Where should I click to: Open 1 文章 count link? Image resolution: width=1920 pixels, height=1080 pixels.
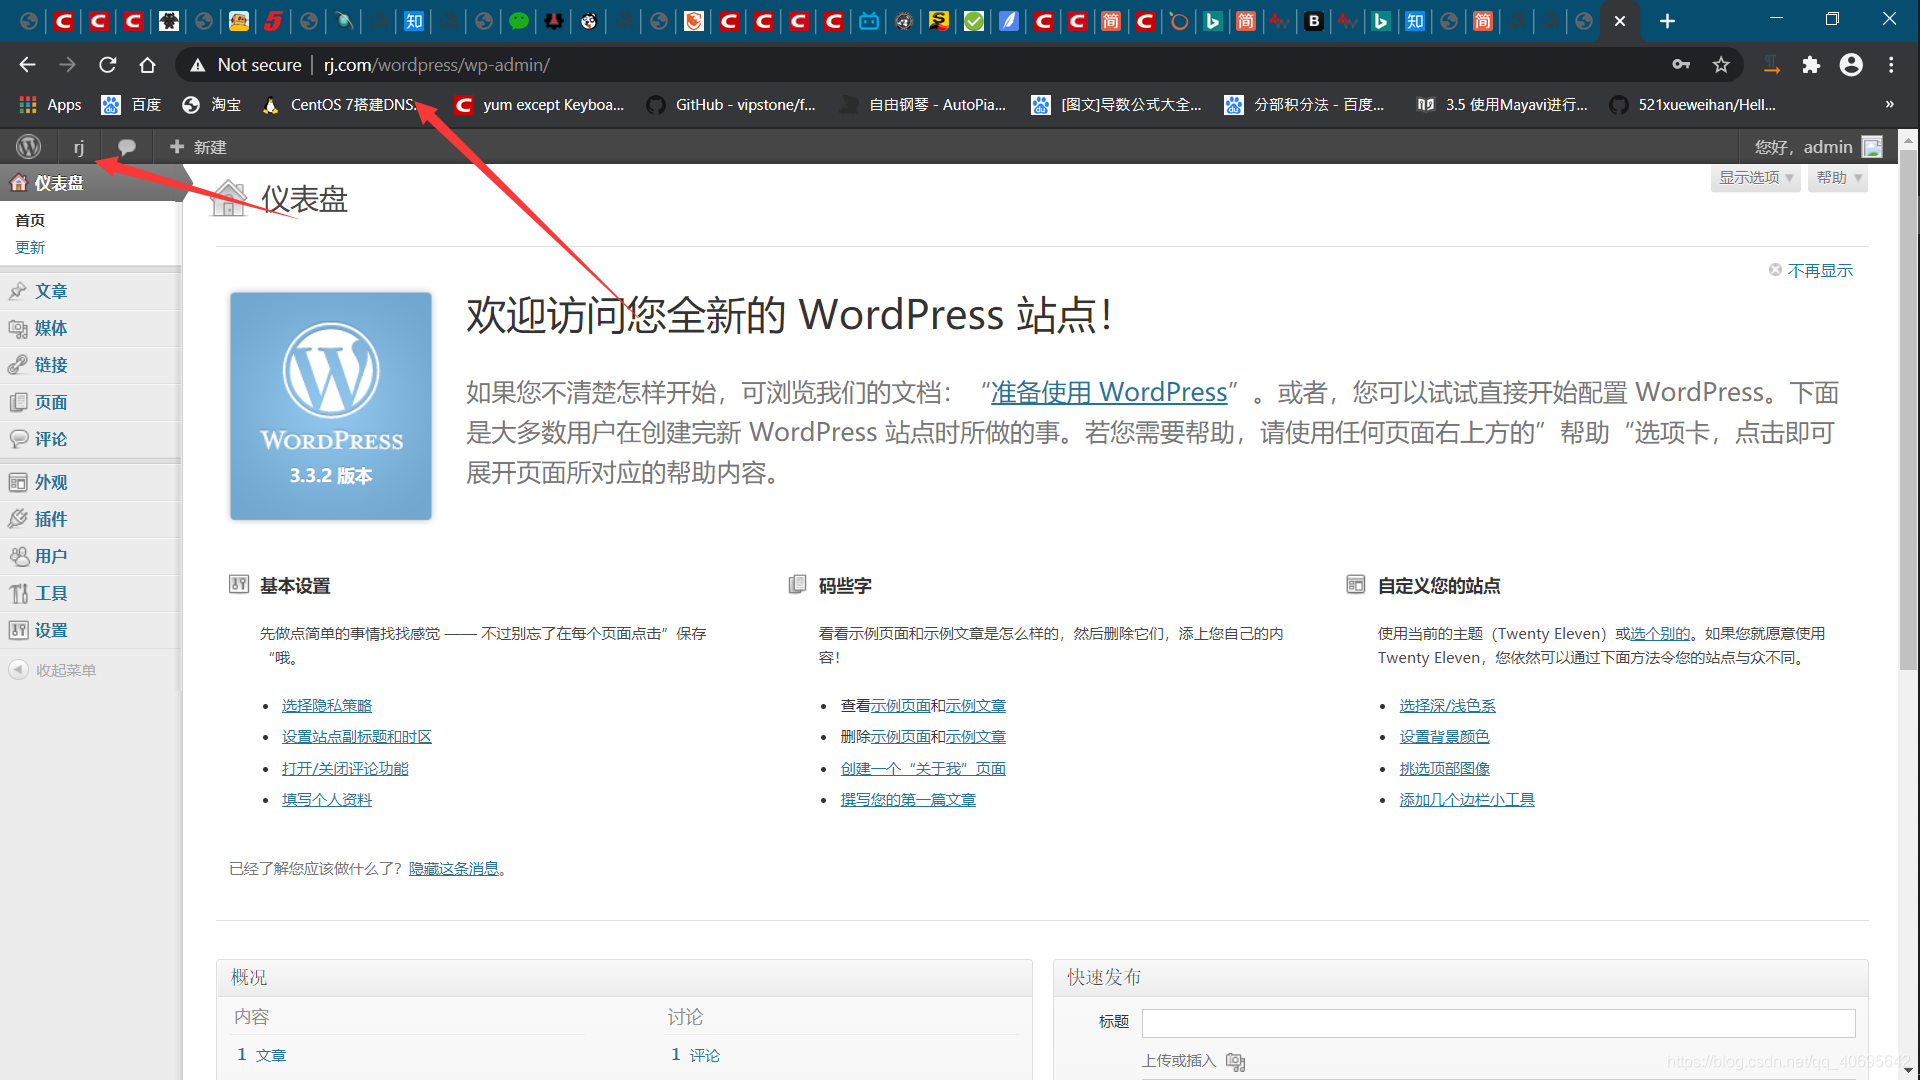click(x=261, y=1055)
